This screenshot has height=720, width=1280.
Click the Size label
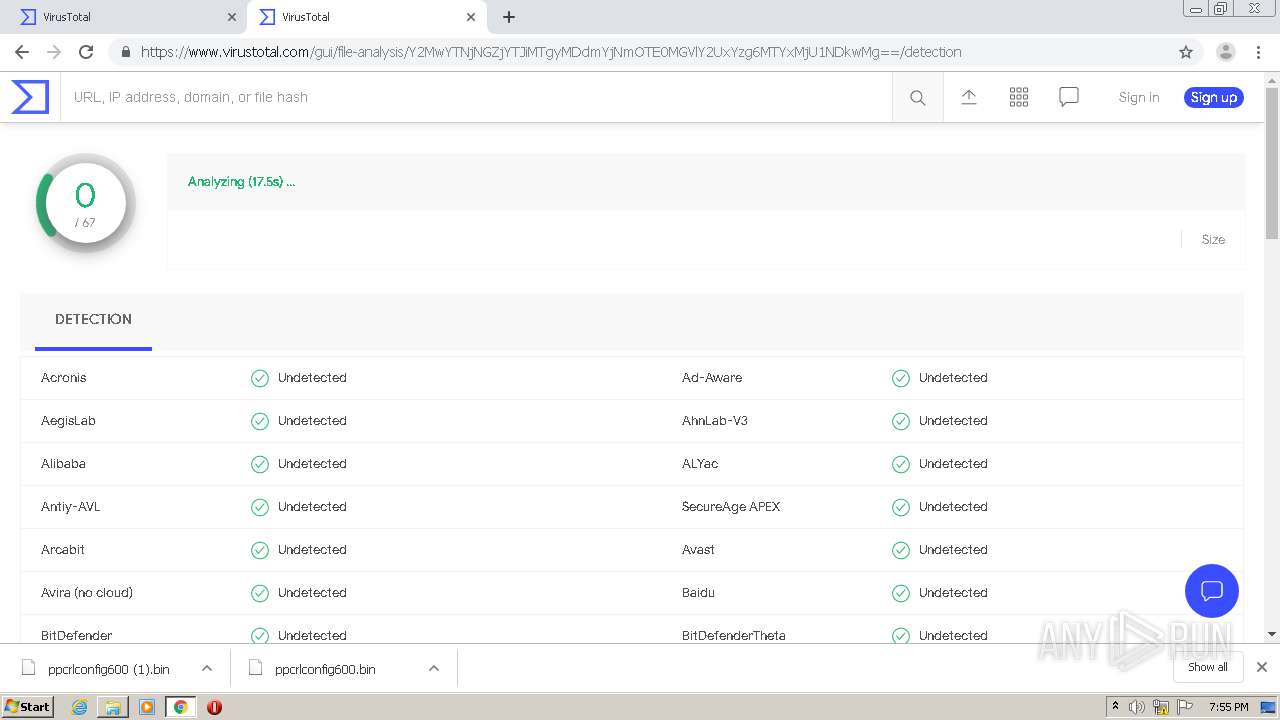1213,240
